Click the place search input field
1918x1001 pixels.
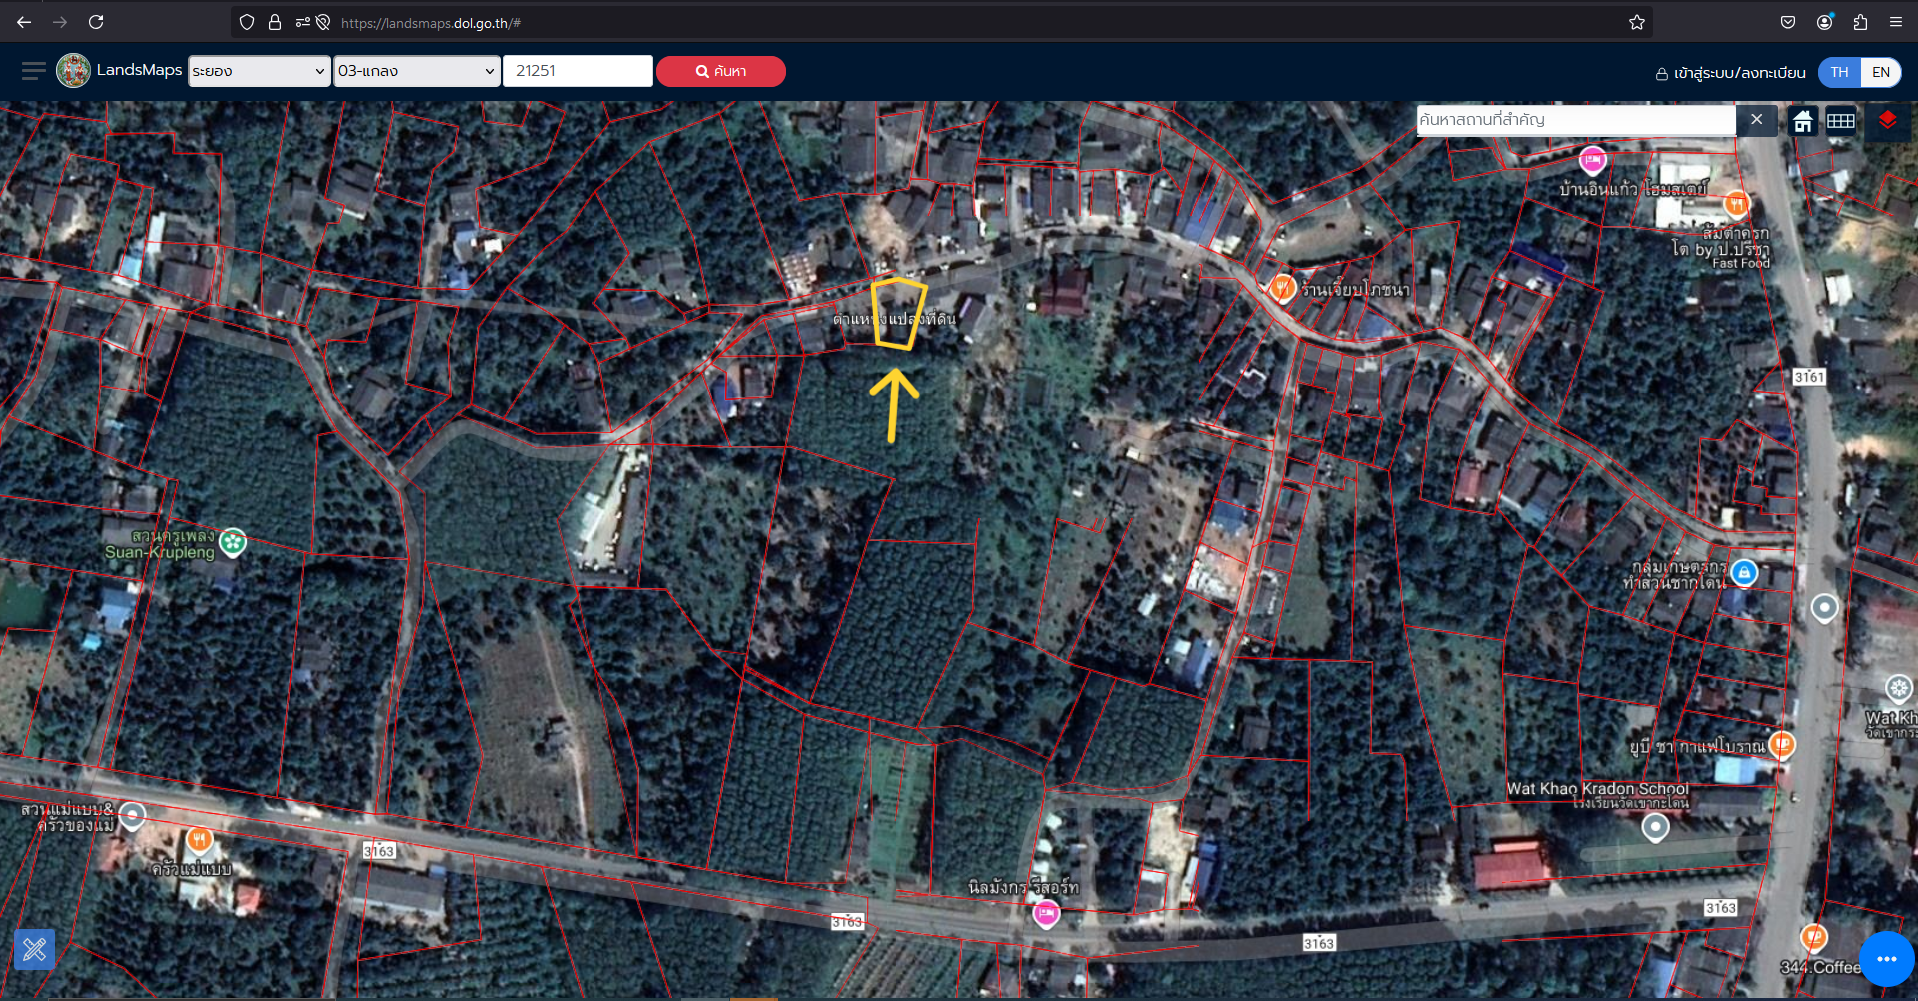coord(1576,120)
